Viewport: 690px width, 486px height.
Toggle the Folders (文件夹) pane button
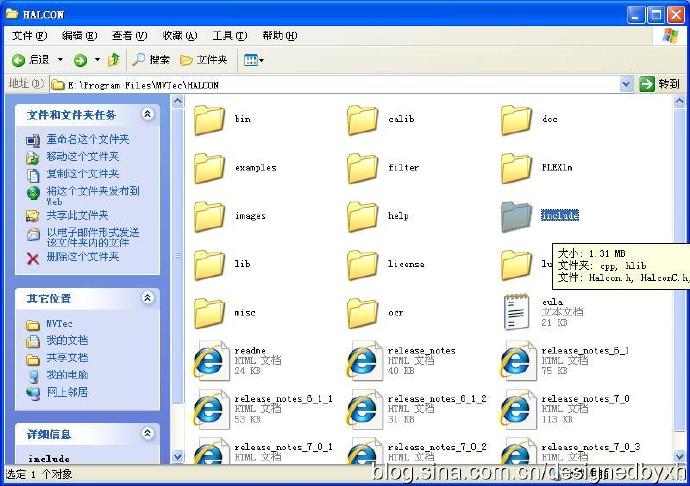pos(204,59)
